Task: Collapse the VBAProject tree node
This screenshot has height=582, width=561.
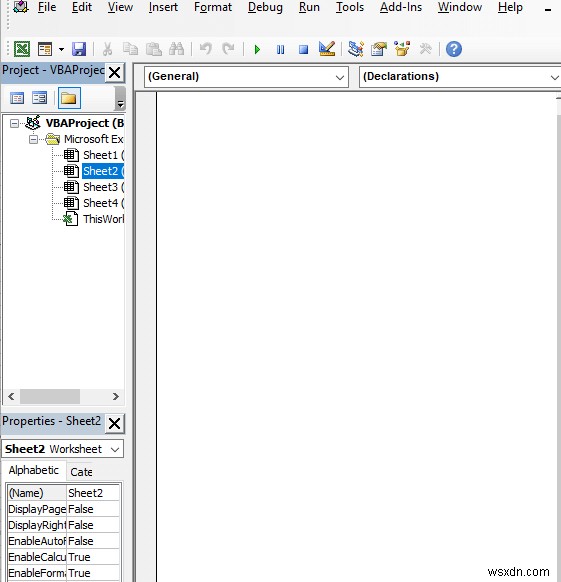Action: [14, 123]
